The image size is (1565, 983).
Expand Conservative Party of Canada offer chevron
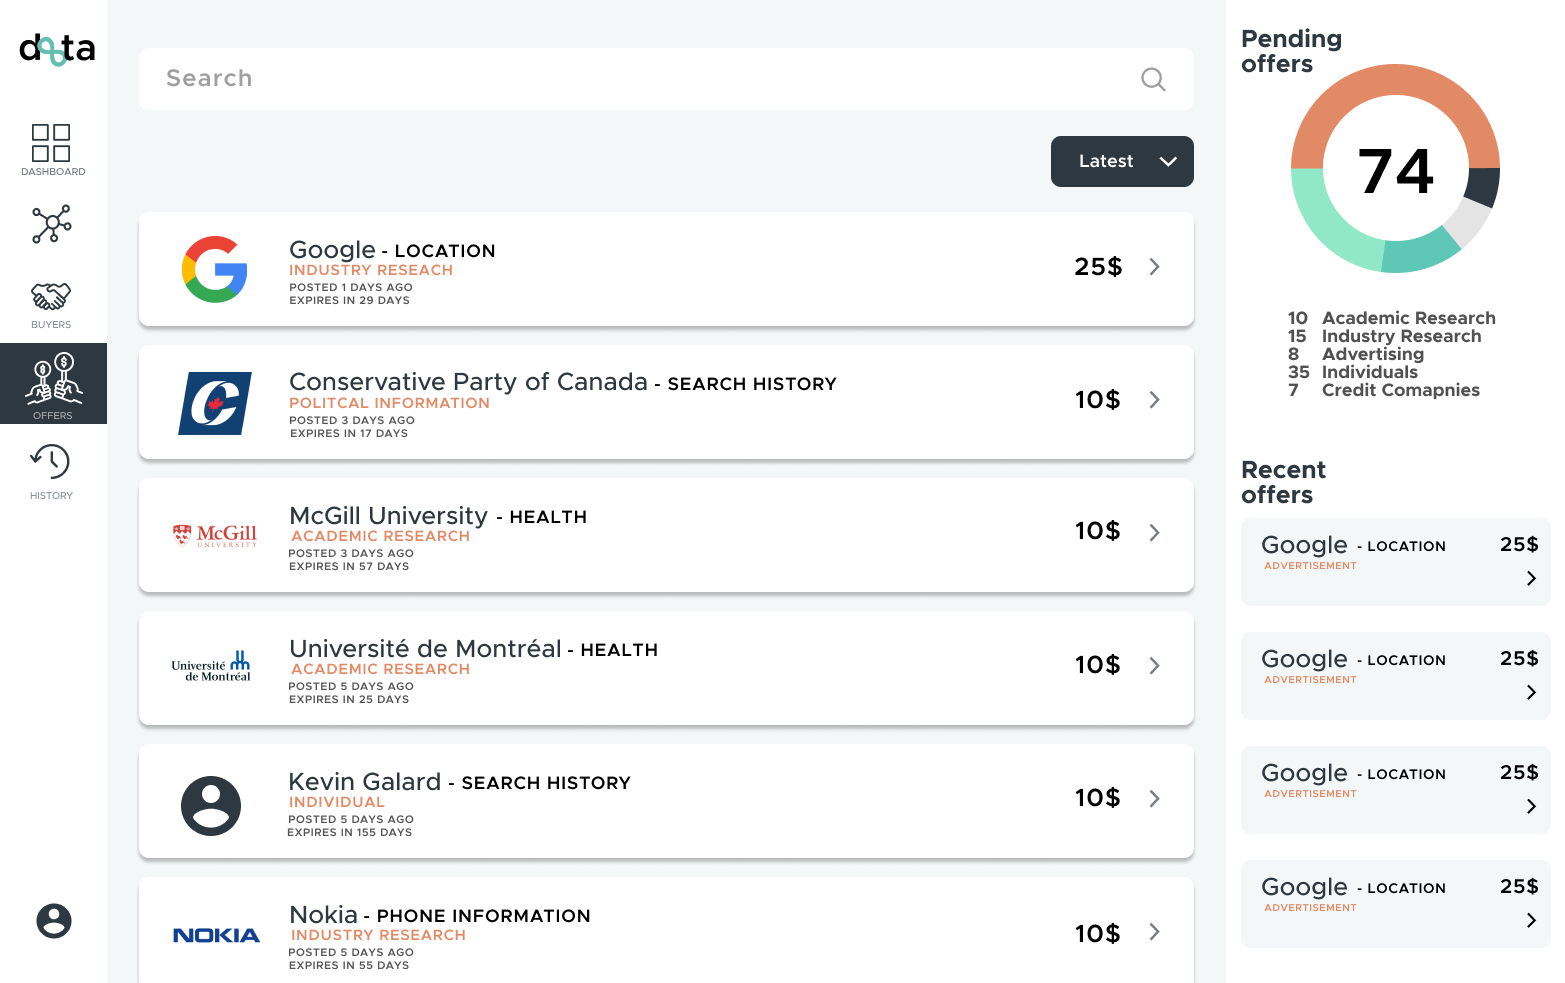click(1155, 400)
